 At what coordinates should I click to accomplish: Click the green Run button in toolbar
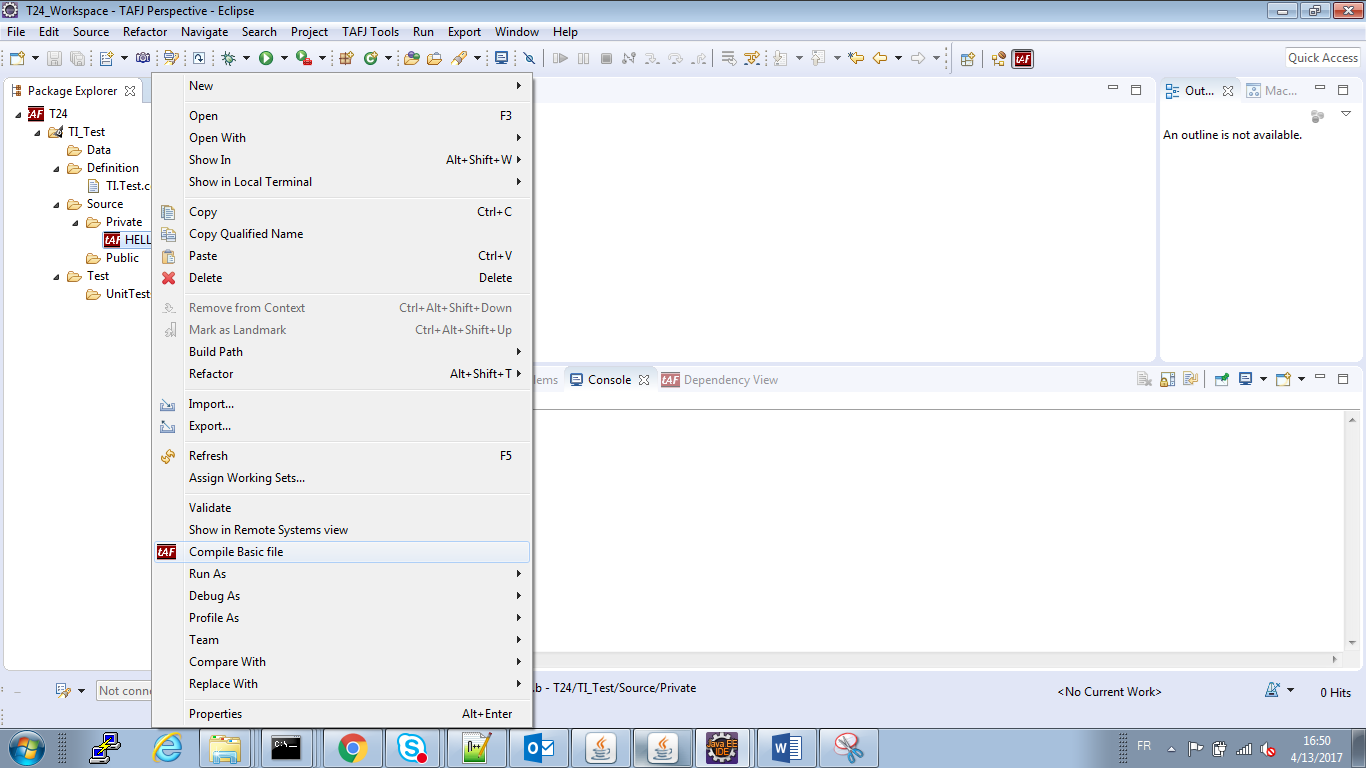266,59
